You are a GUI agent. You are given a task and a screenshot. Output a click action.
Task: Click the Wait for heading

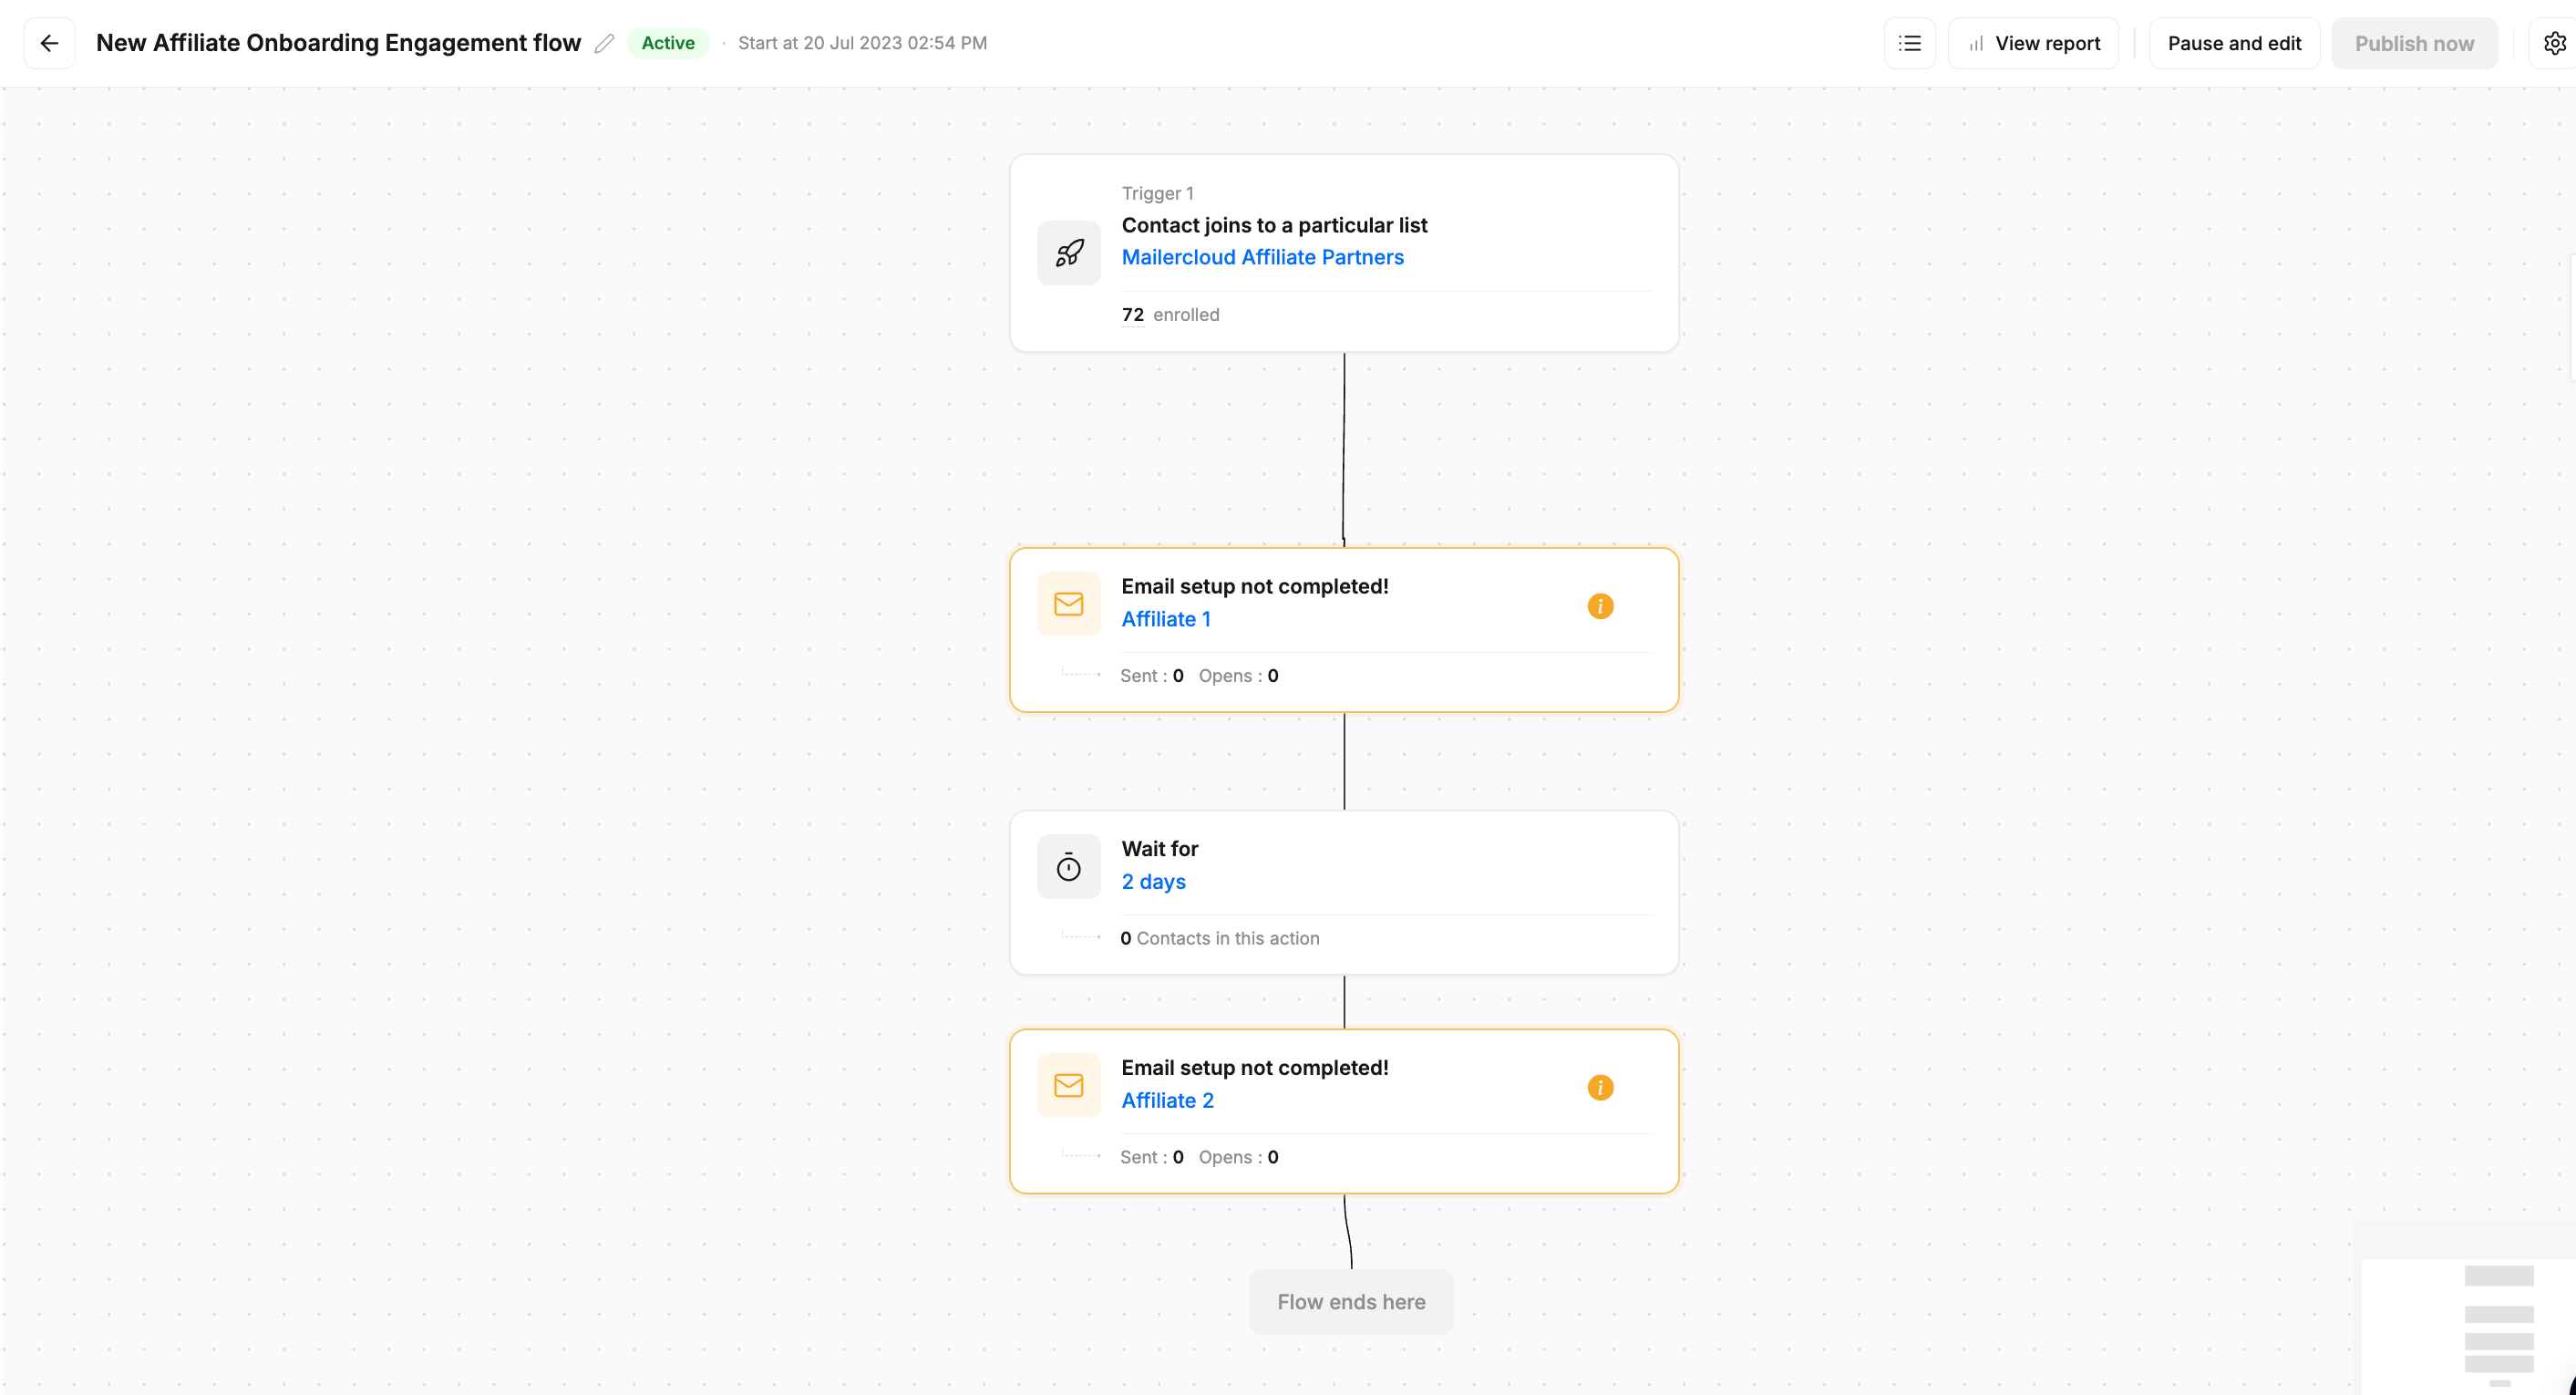point(1159,849)
